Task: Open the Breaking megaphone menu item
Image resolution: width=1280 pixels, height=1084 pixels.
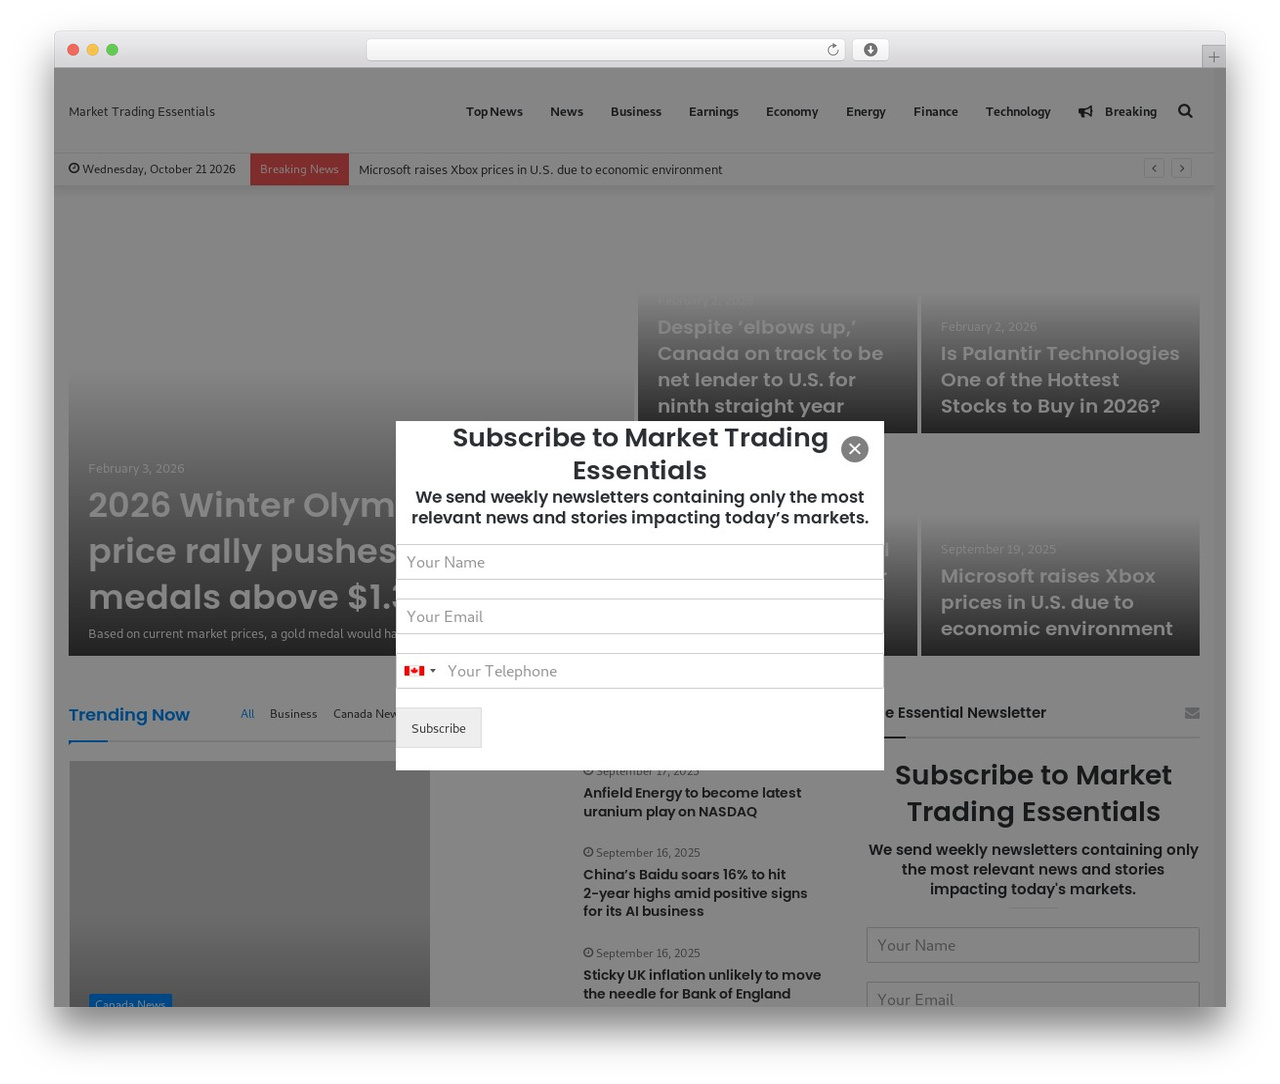Action: tap(1117, 112)
